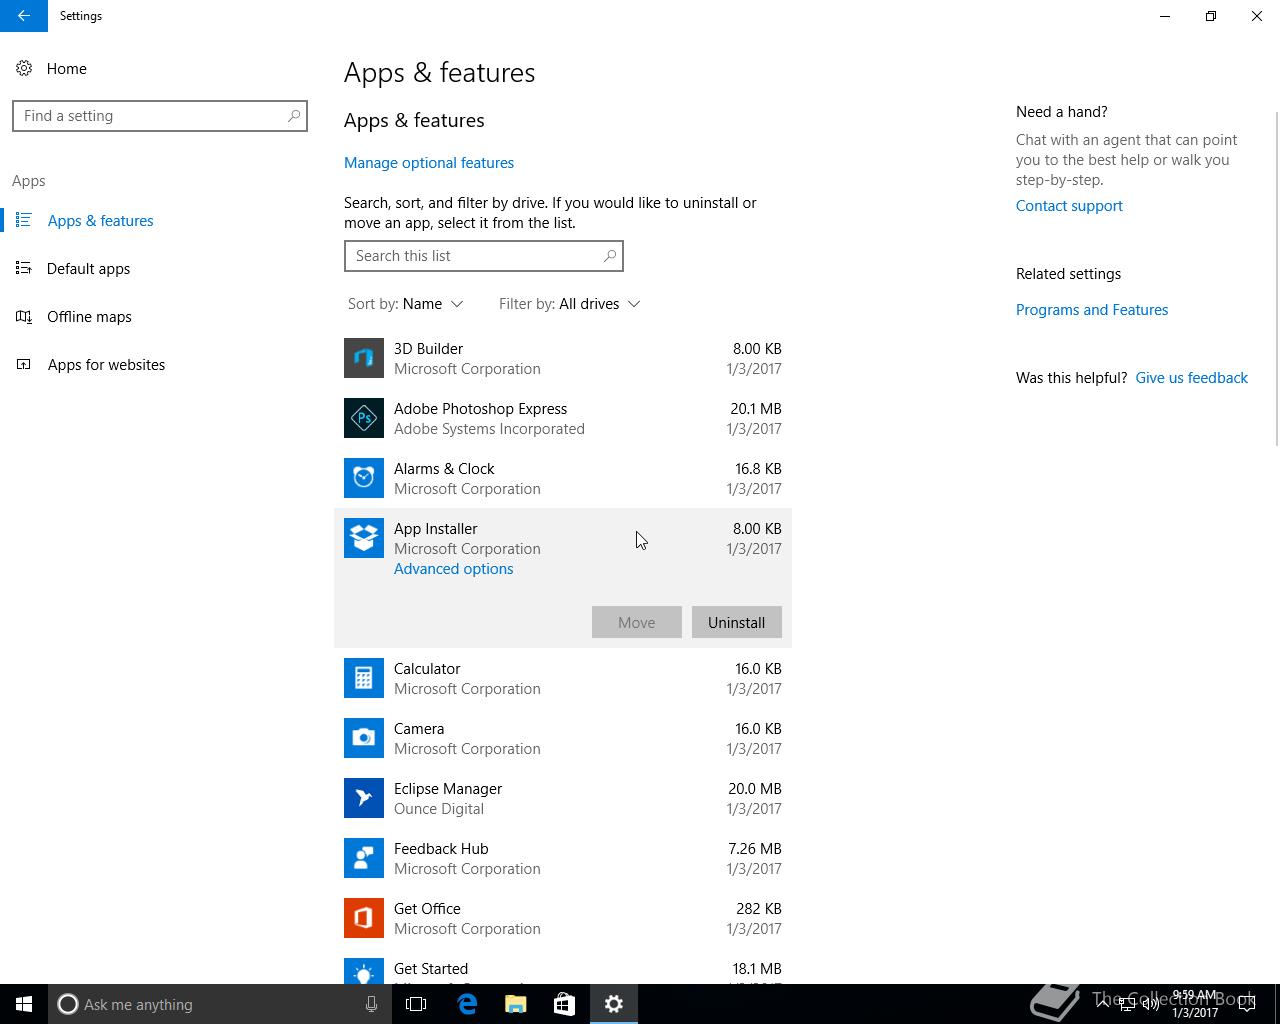Open Task View from taskbar
This screenshot has height=1024, width=1280.
[x=416, y=1004]
